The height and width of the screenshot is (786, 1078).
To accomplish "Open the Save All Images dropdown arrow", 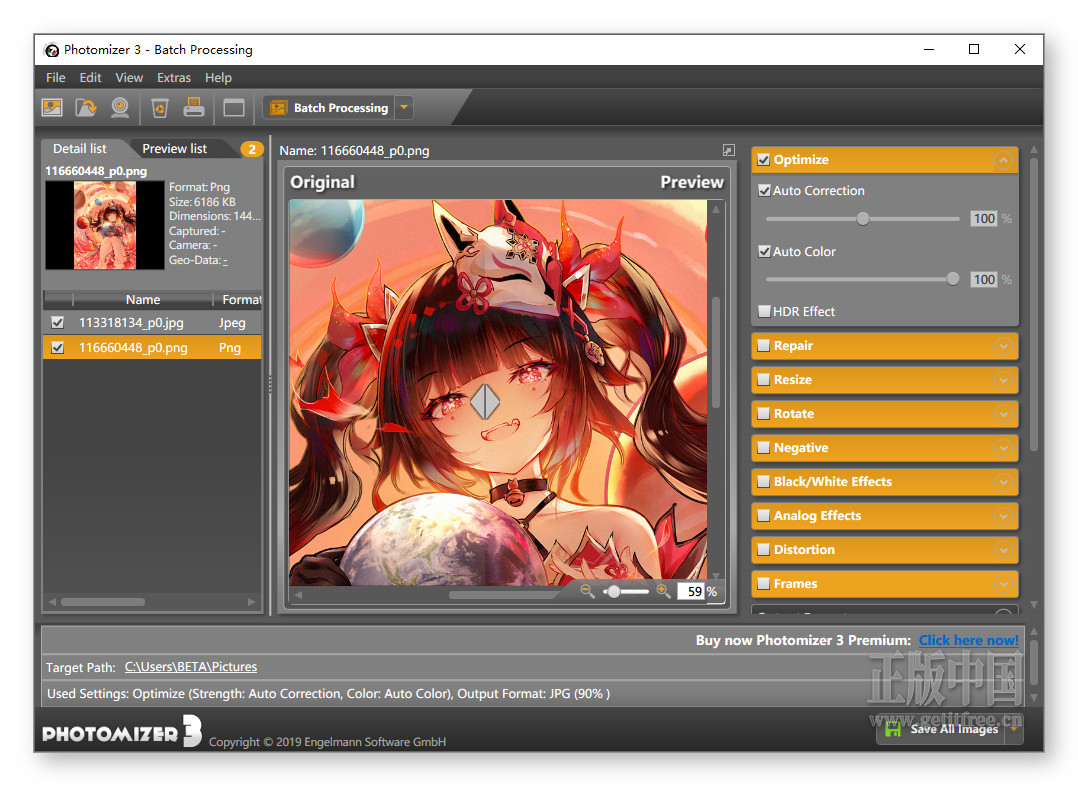I will (1014, 729).
